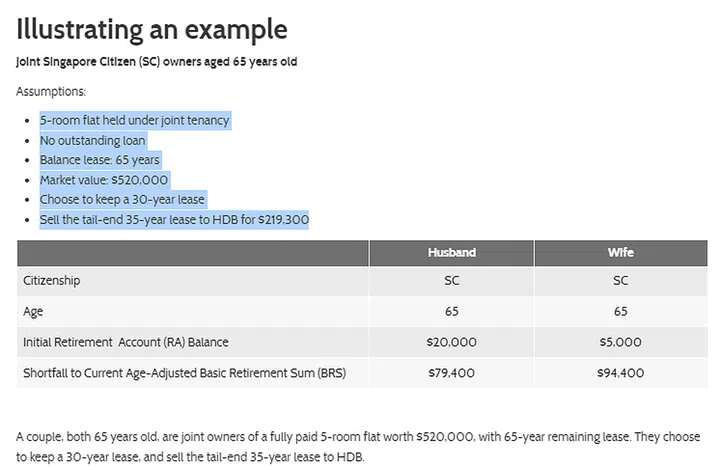Click the husband's $79,400 shortfall cell
The image size is (720, 470).
(451, 373)
